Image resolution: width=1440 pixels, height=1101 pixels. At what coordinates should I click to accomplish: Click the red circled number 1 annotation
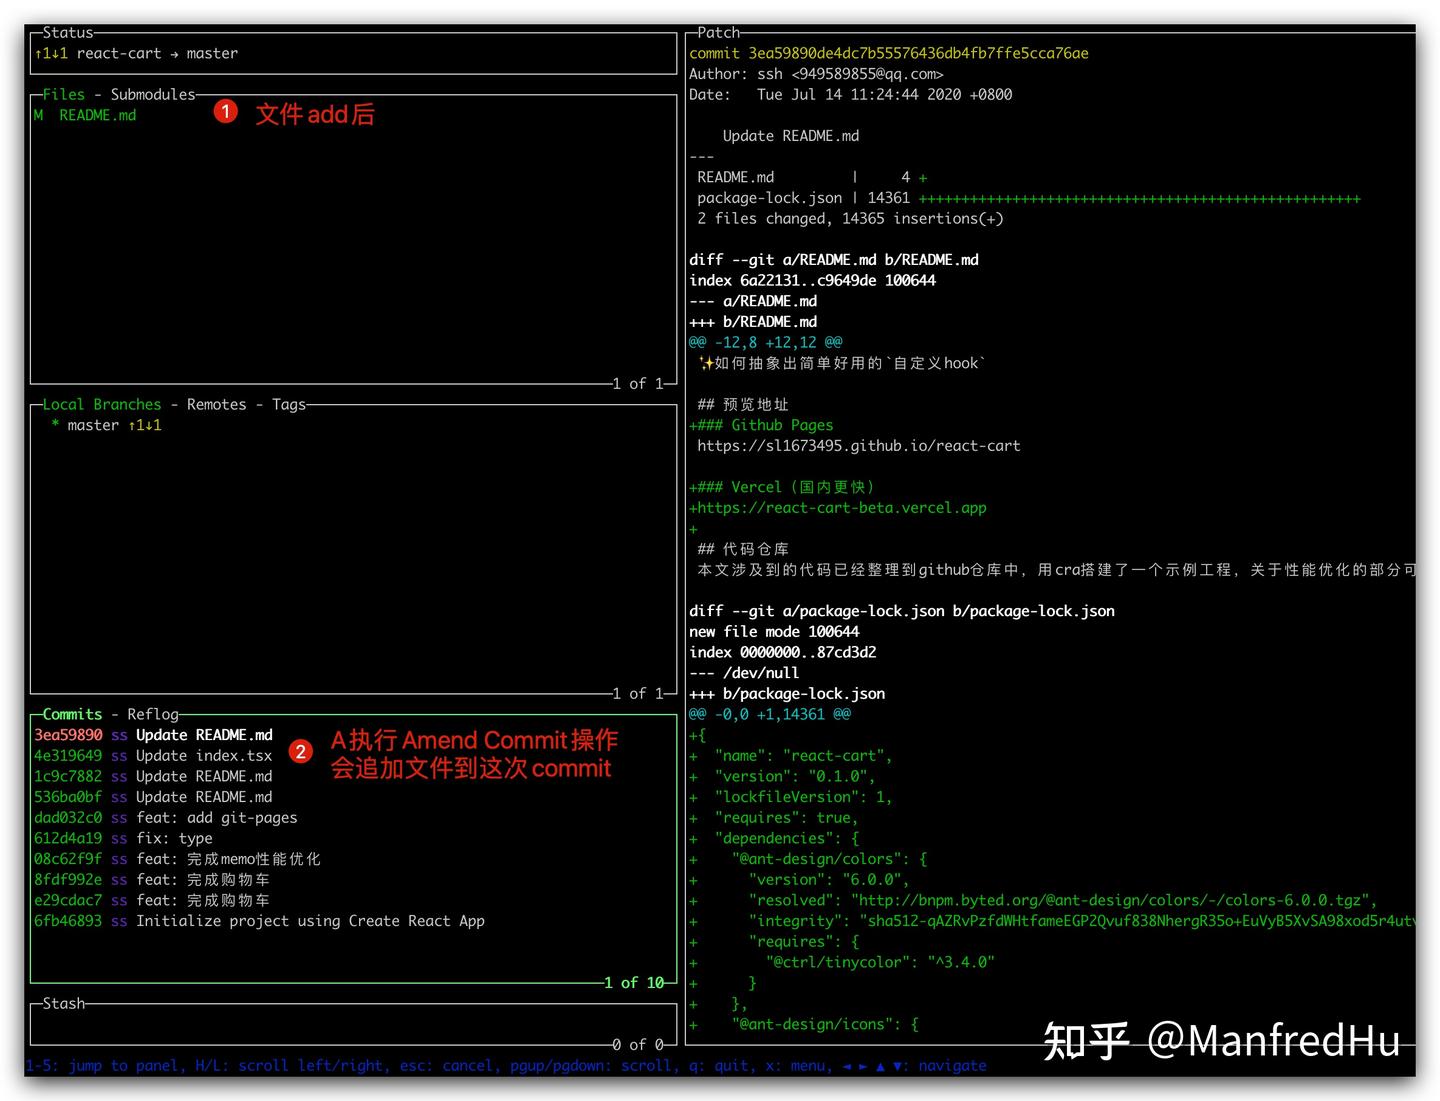226,111
